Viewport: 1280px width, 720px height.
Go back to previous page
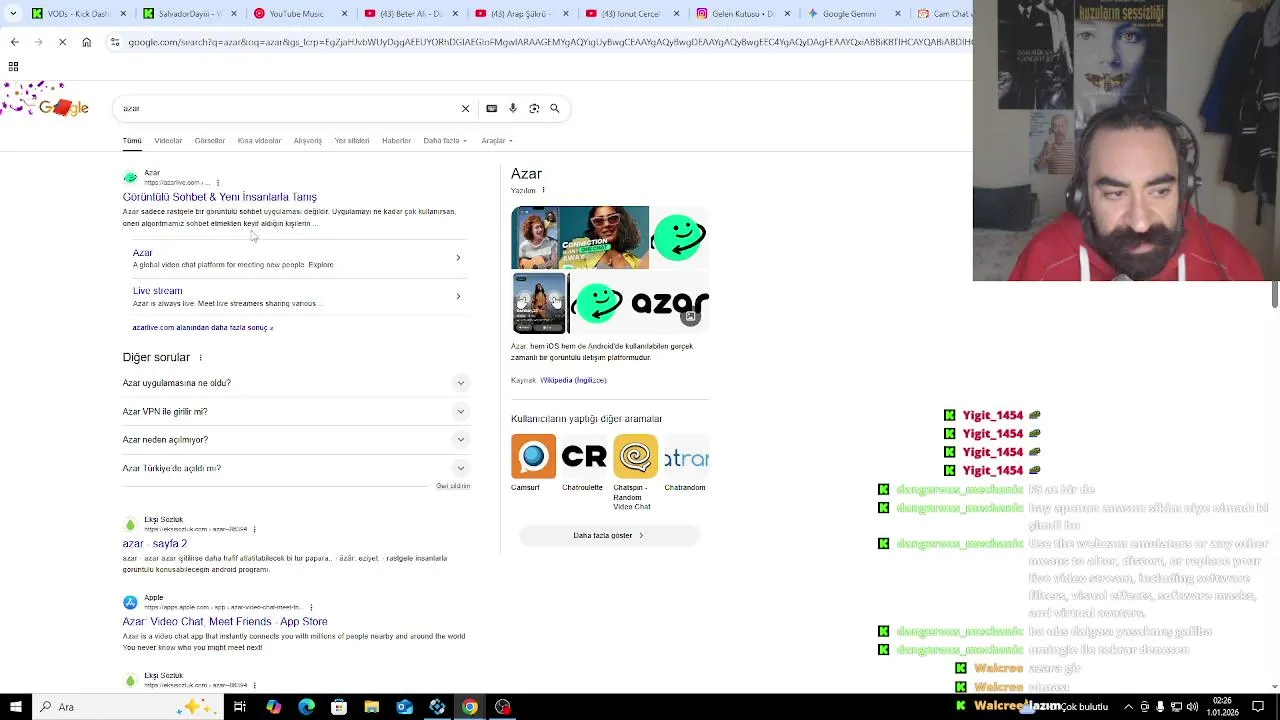point(14,42)
